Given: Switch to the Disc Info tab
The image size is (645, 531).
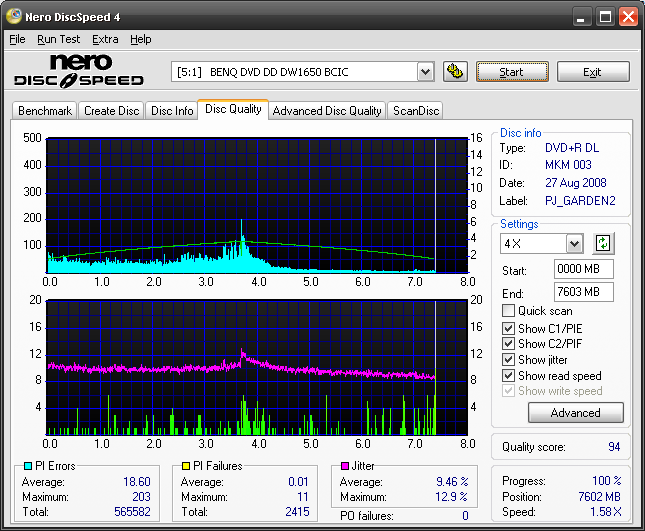Looking at the screenshot, I should pyautogui.click(x=172, y=111).
